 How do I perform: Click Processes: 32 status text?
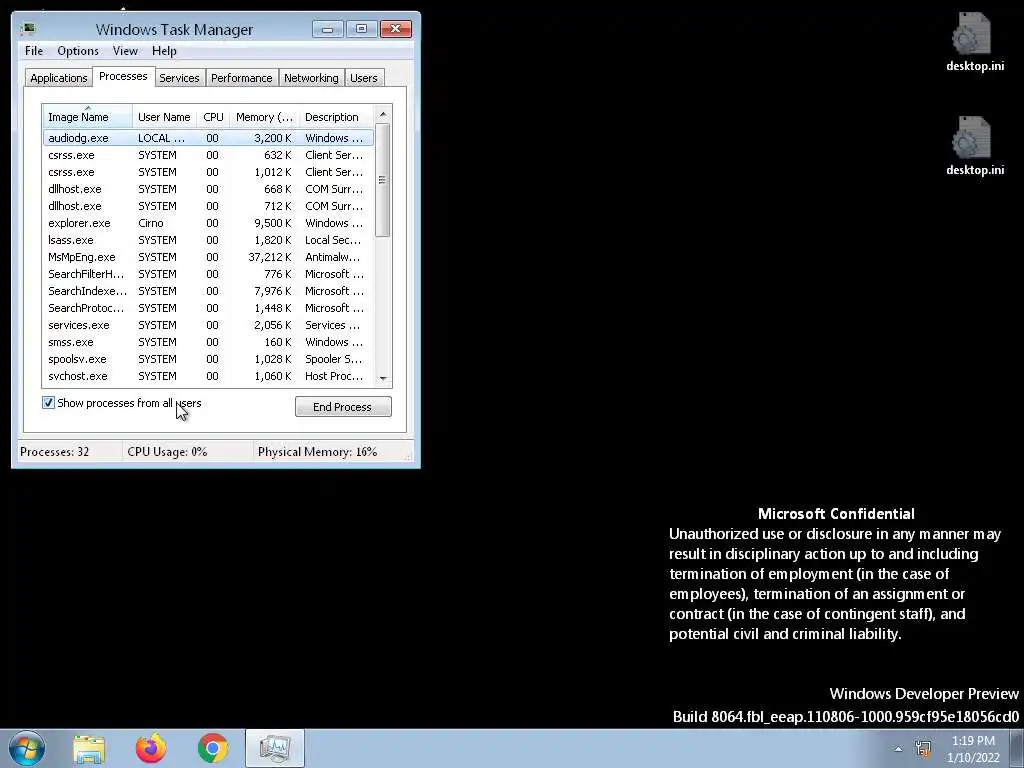point(55,451)
